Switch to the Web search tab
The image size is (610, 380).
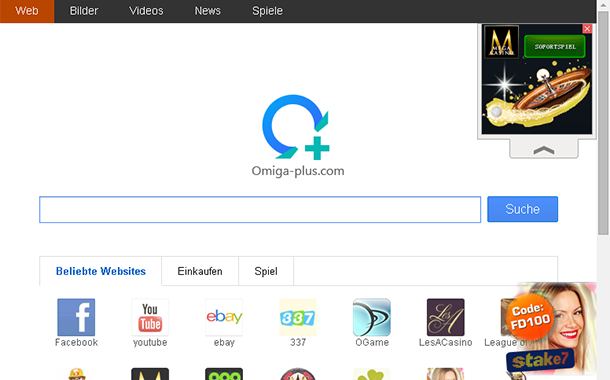27,11
